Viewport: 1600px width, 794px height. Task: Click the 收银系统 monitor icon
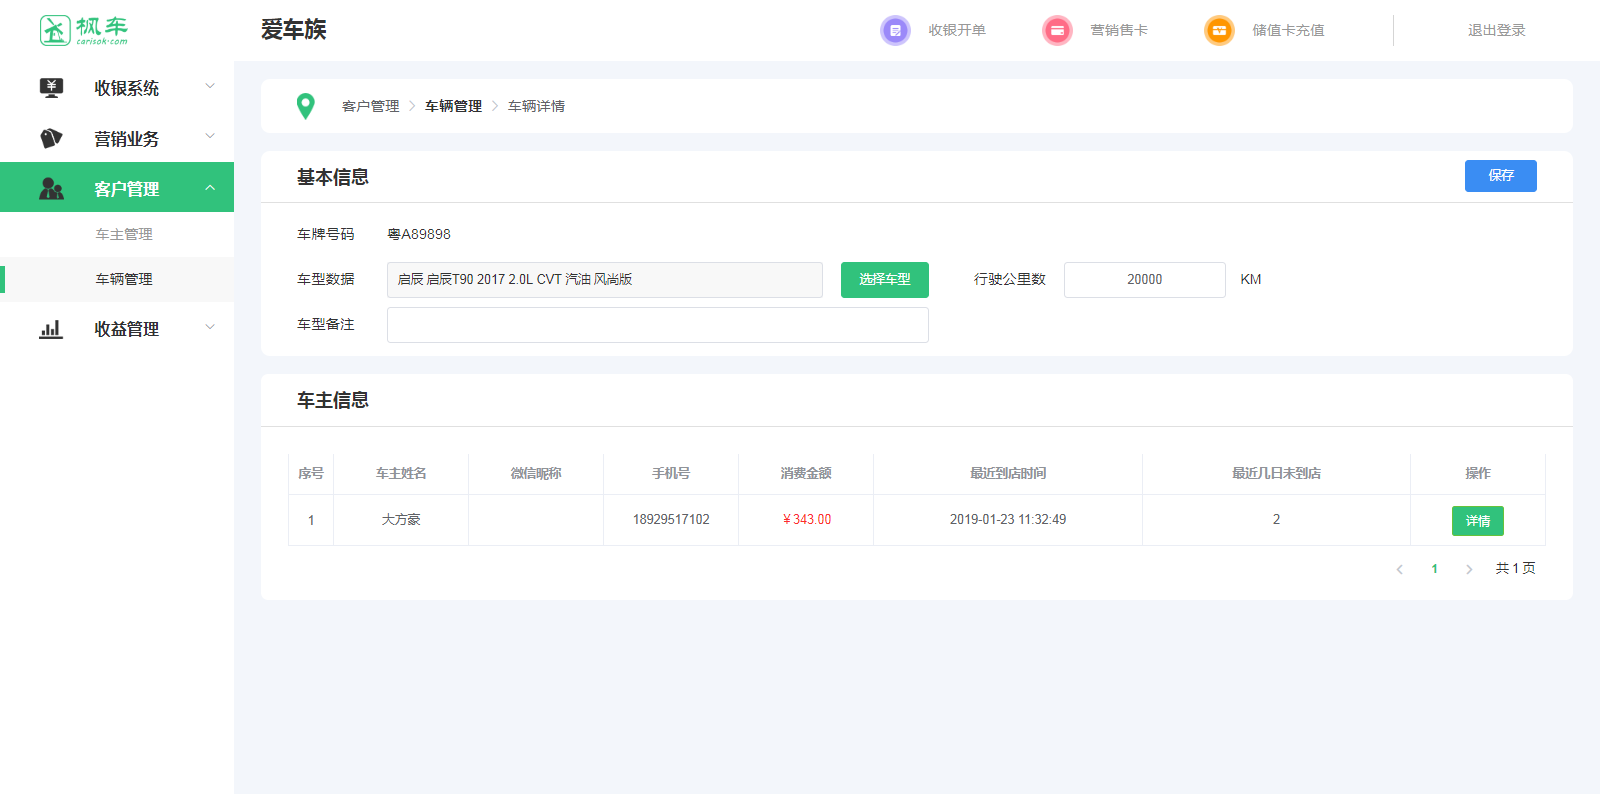tap(51, 88)
